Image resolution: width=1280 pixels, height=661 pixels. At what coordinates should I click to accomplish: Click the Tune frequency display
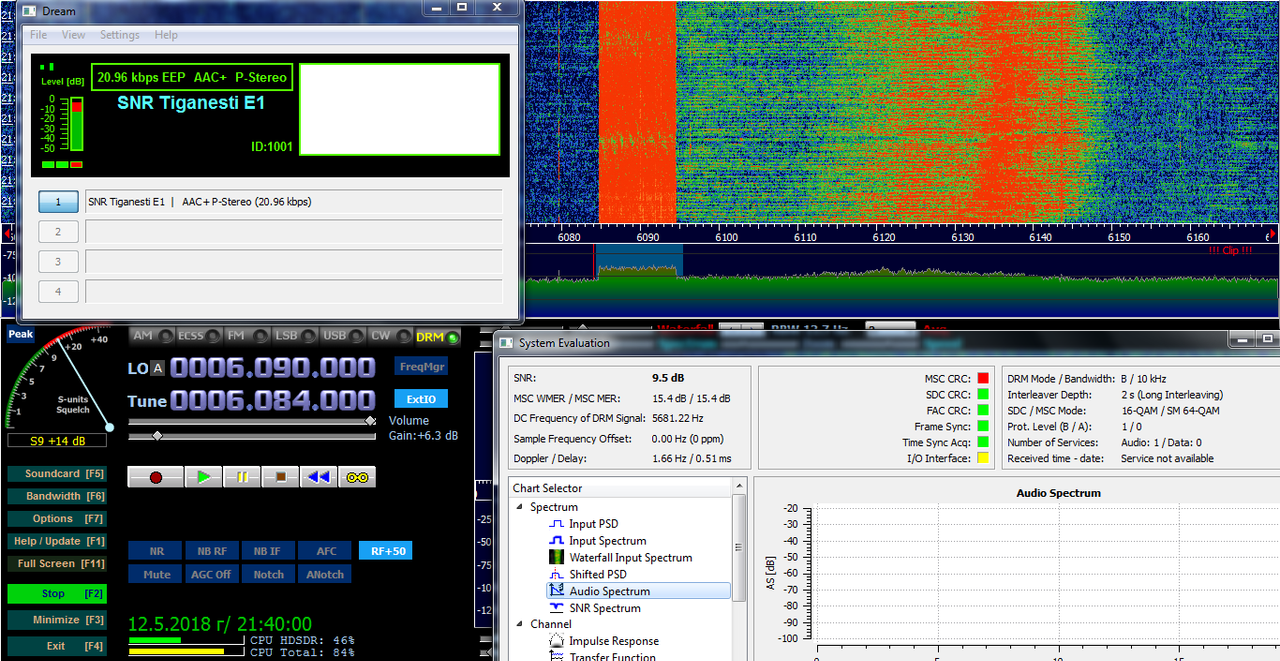tap(272, 401)
